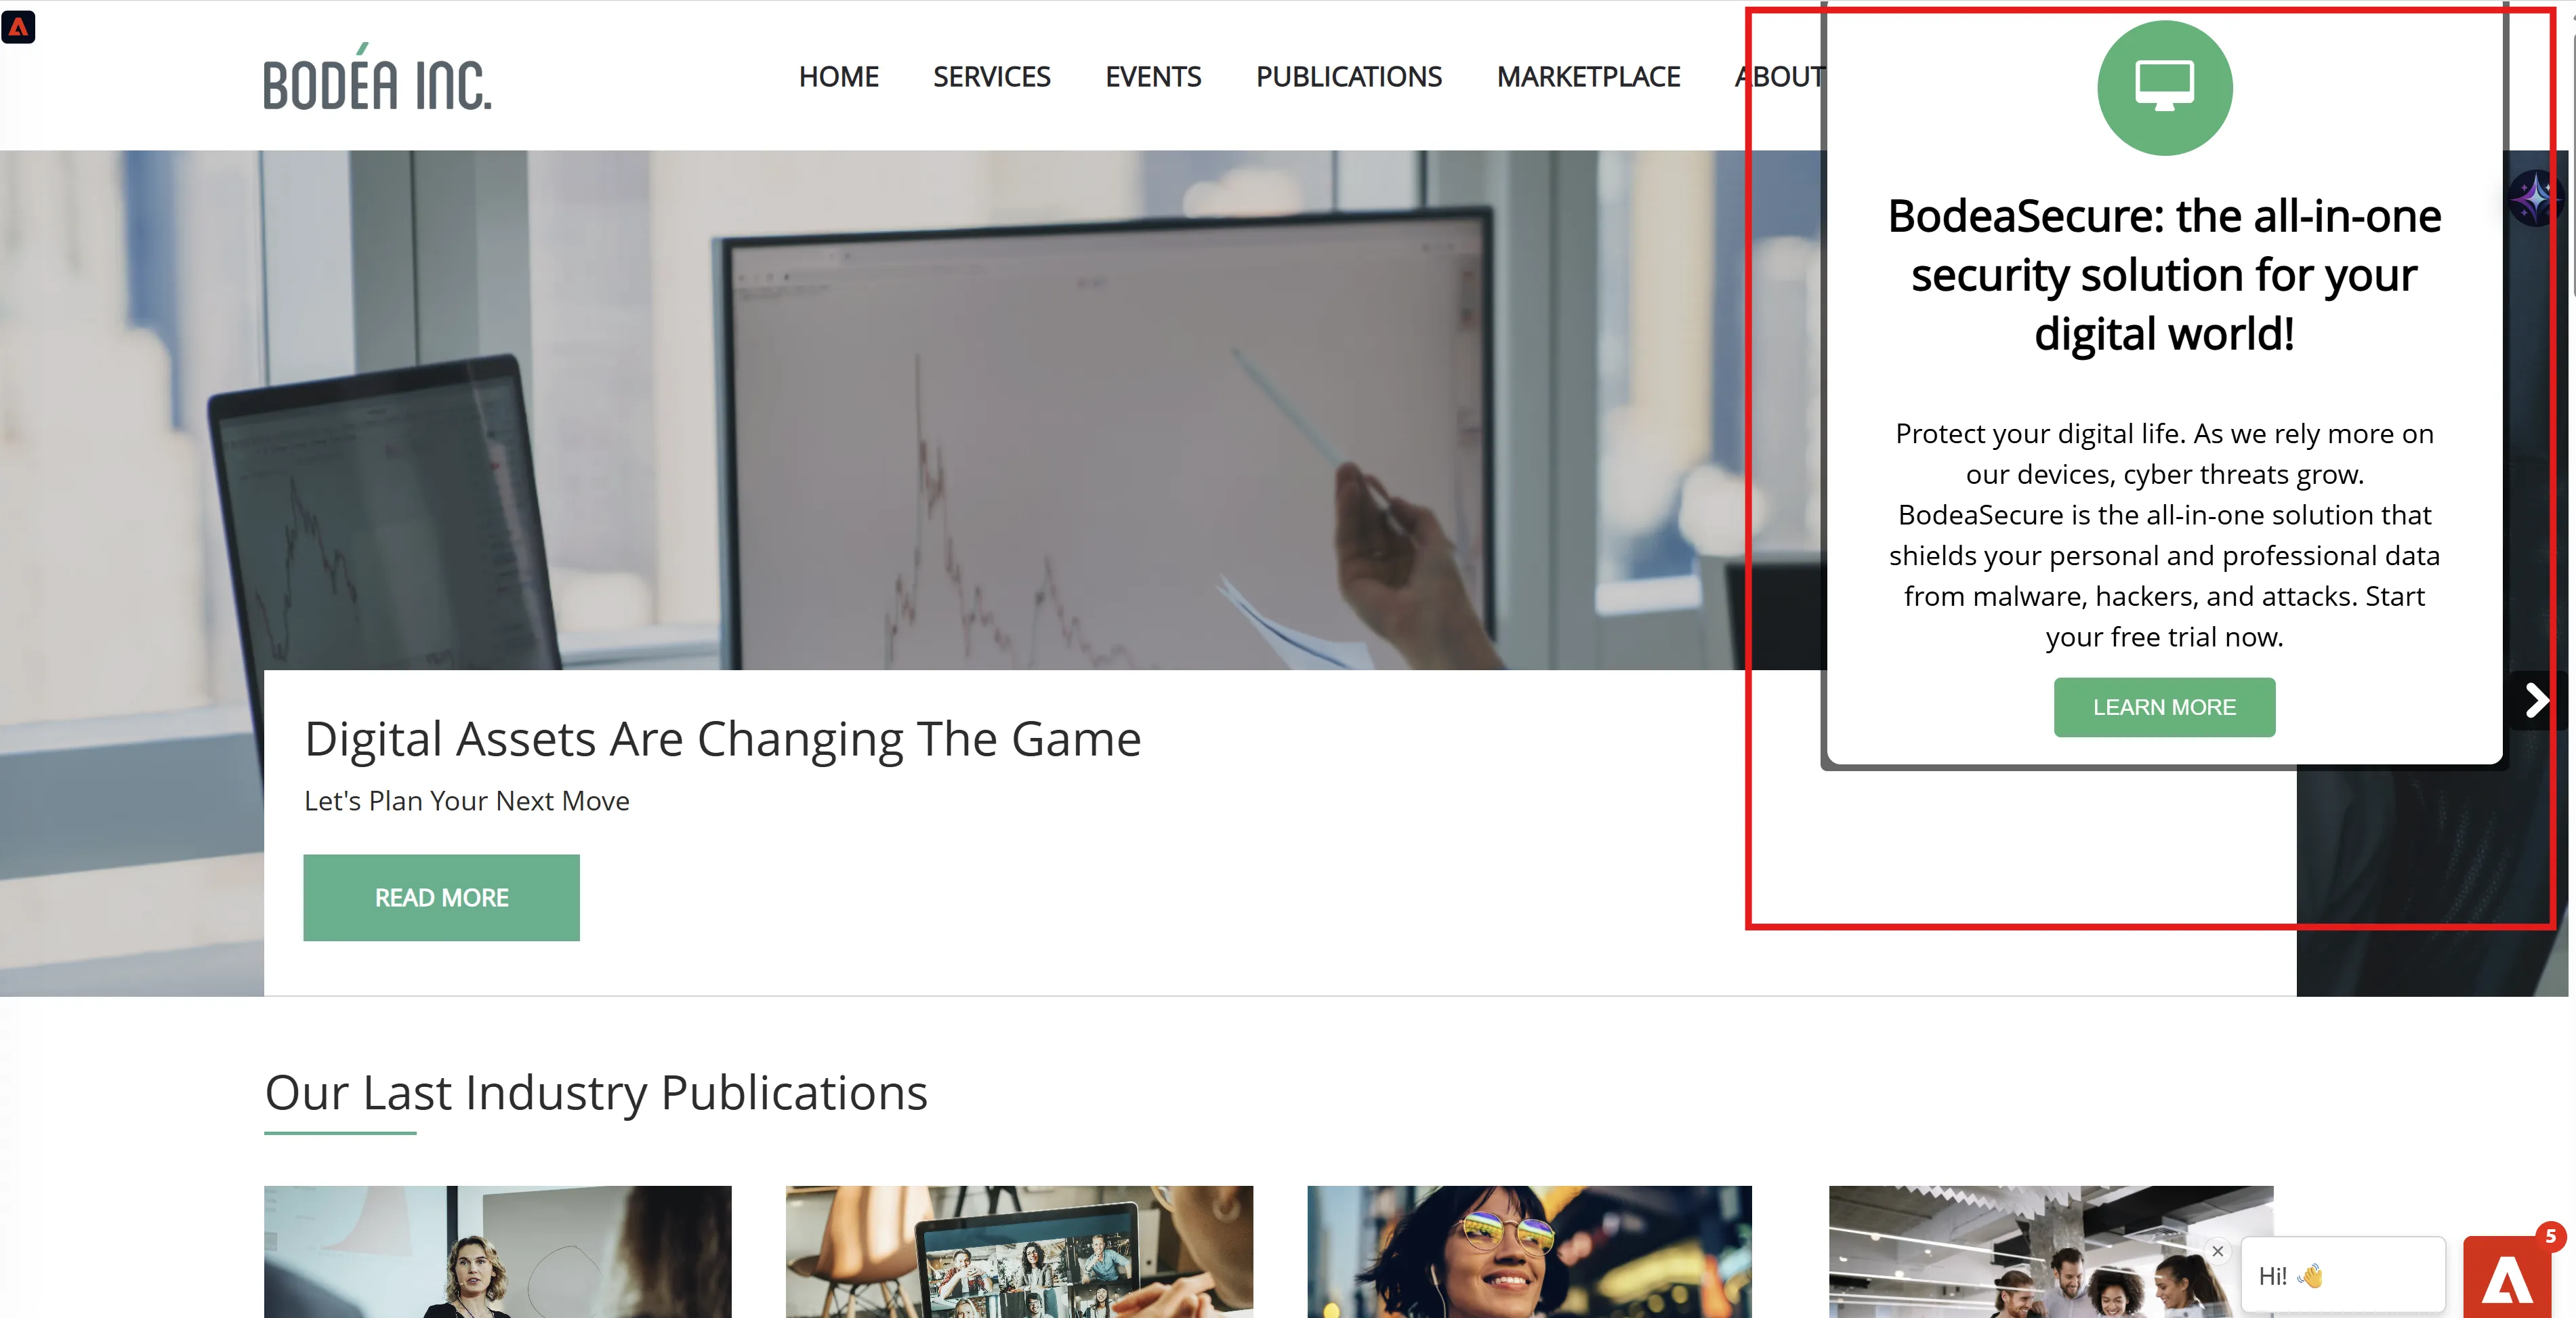
Task: Open the PUBLICATIONS menu item
Action: tap(1348, 77)
